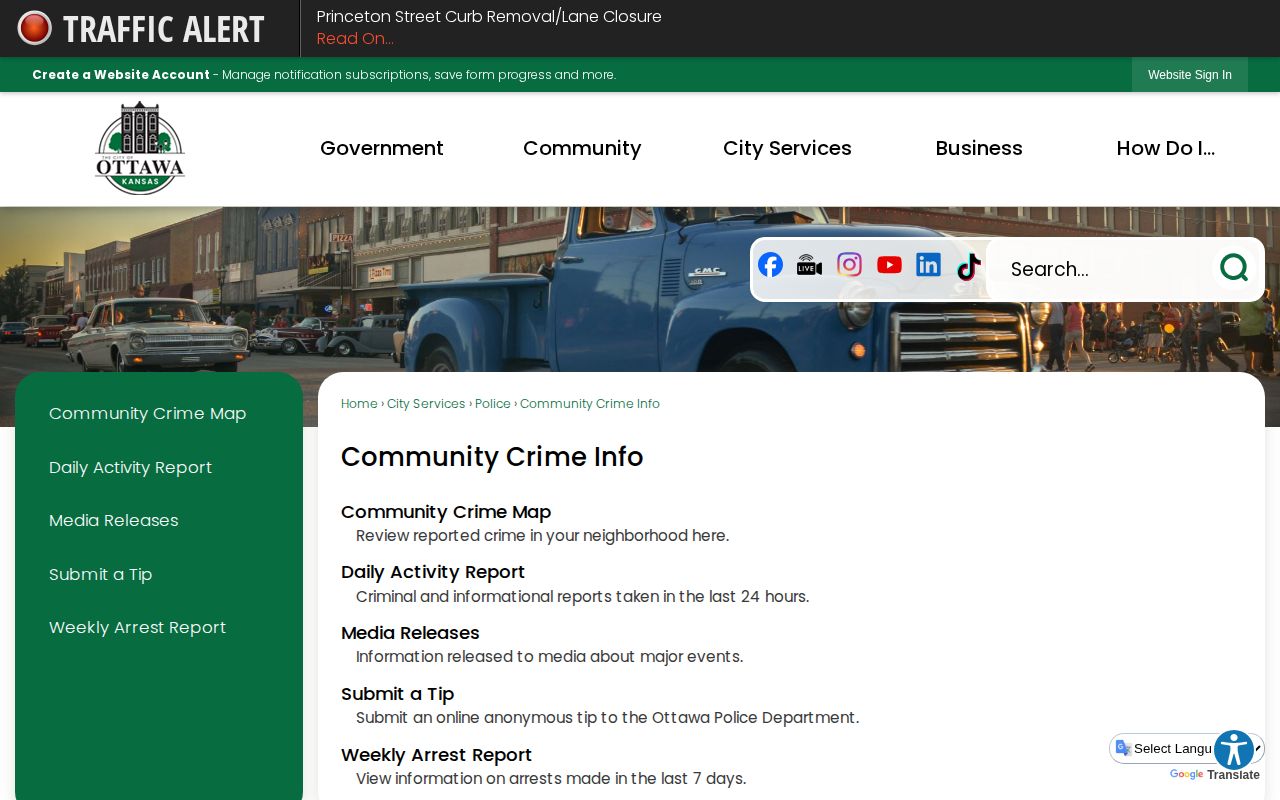Open the Facebook social icon

[x=770, y=265]
